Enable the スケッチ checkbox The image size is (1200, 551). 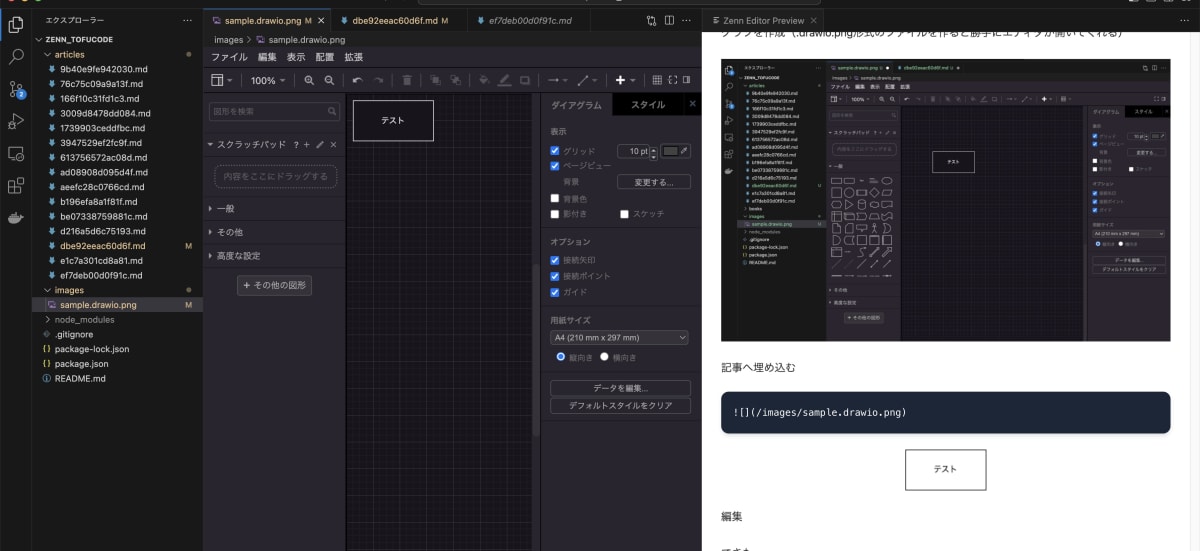(624, 213)
